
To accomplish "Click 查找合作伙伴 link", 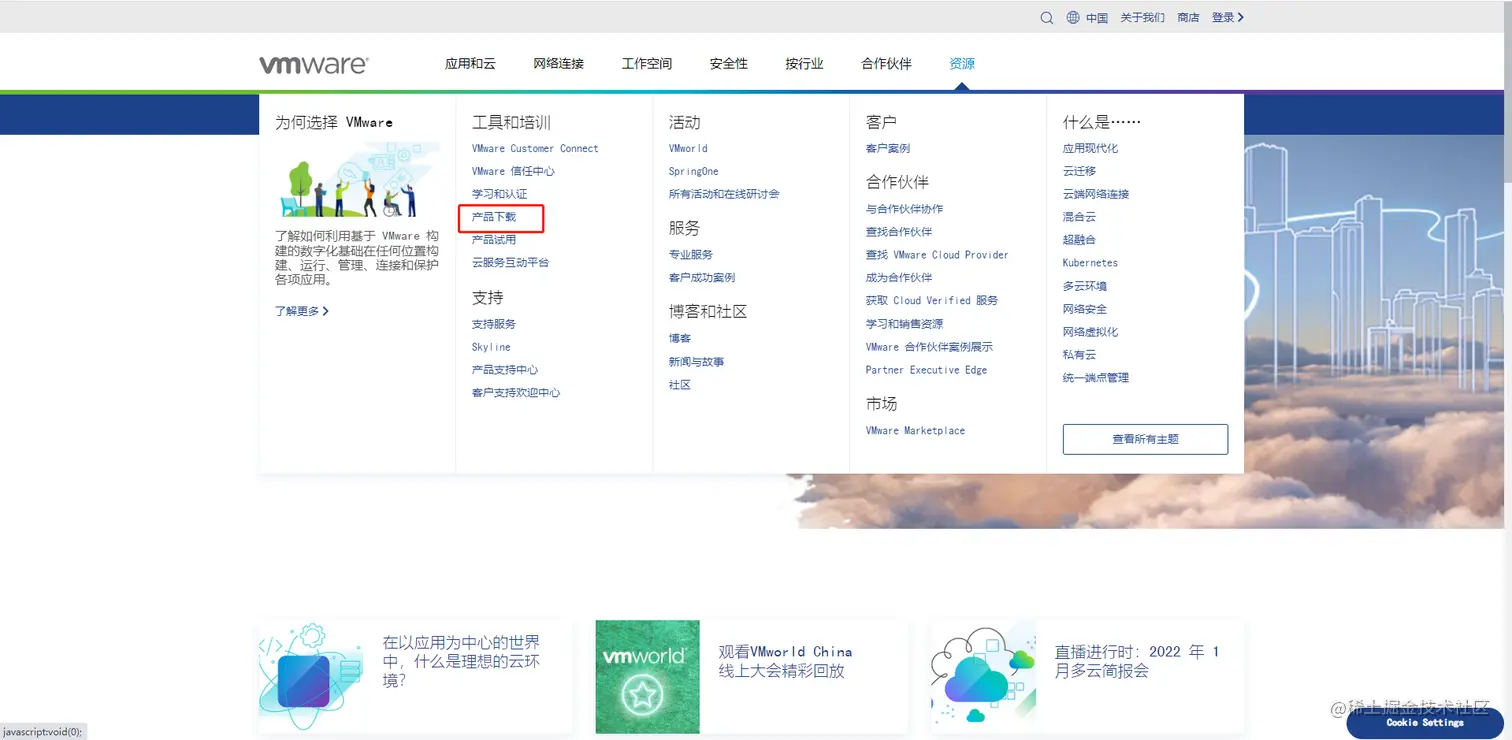I will [x=899, y=232].
